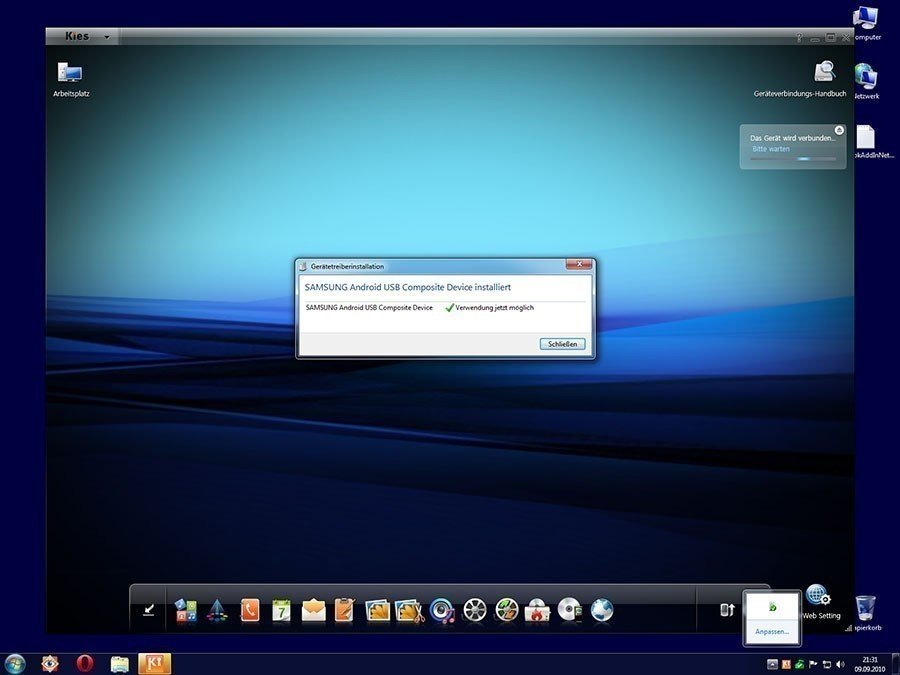Click the 'Bitte warten' text
900x675 pixels.
(x=771, y=149)
